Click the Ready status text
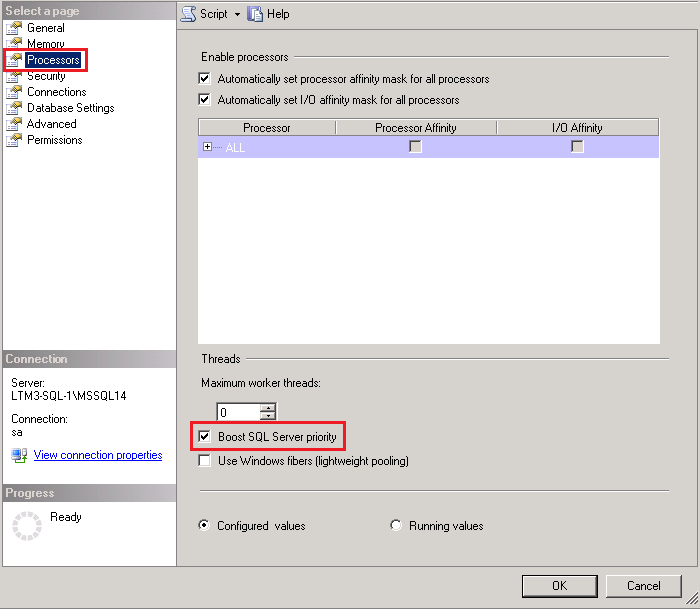 66,517
